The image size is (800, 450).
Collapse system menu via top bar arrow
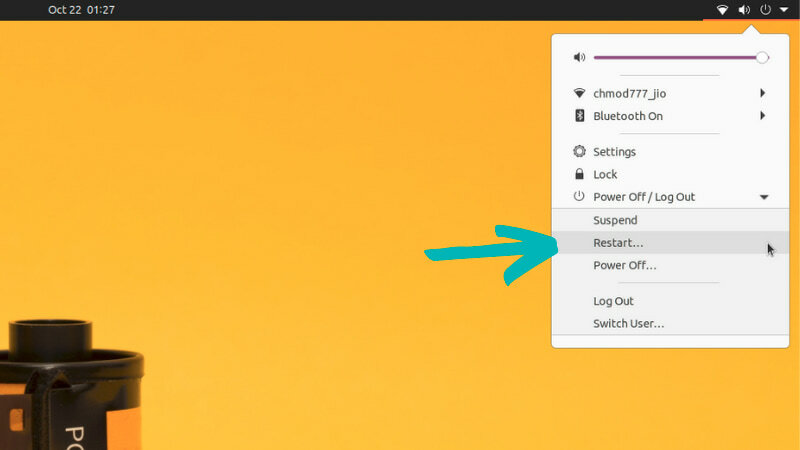(784, 10)
